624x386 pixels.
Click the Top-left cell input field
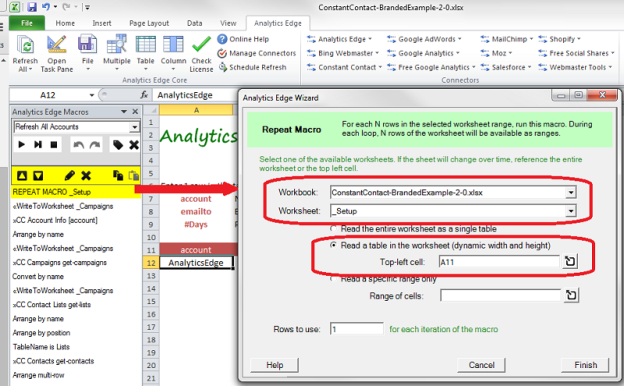click(x=499, y=262)
